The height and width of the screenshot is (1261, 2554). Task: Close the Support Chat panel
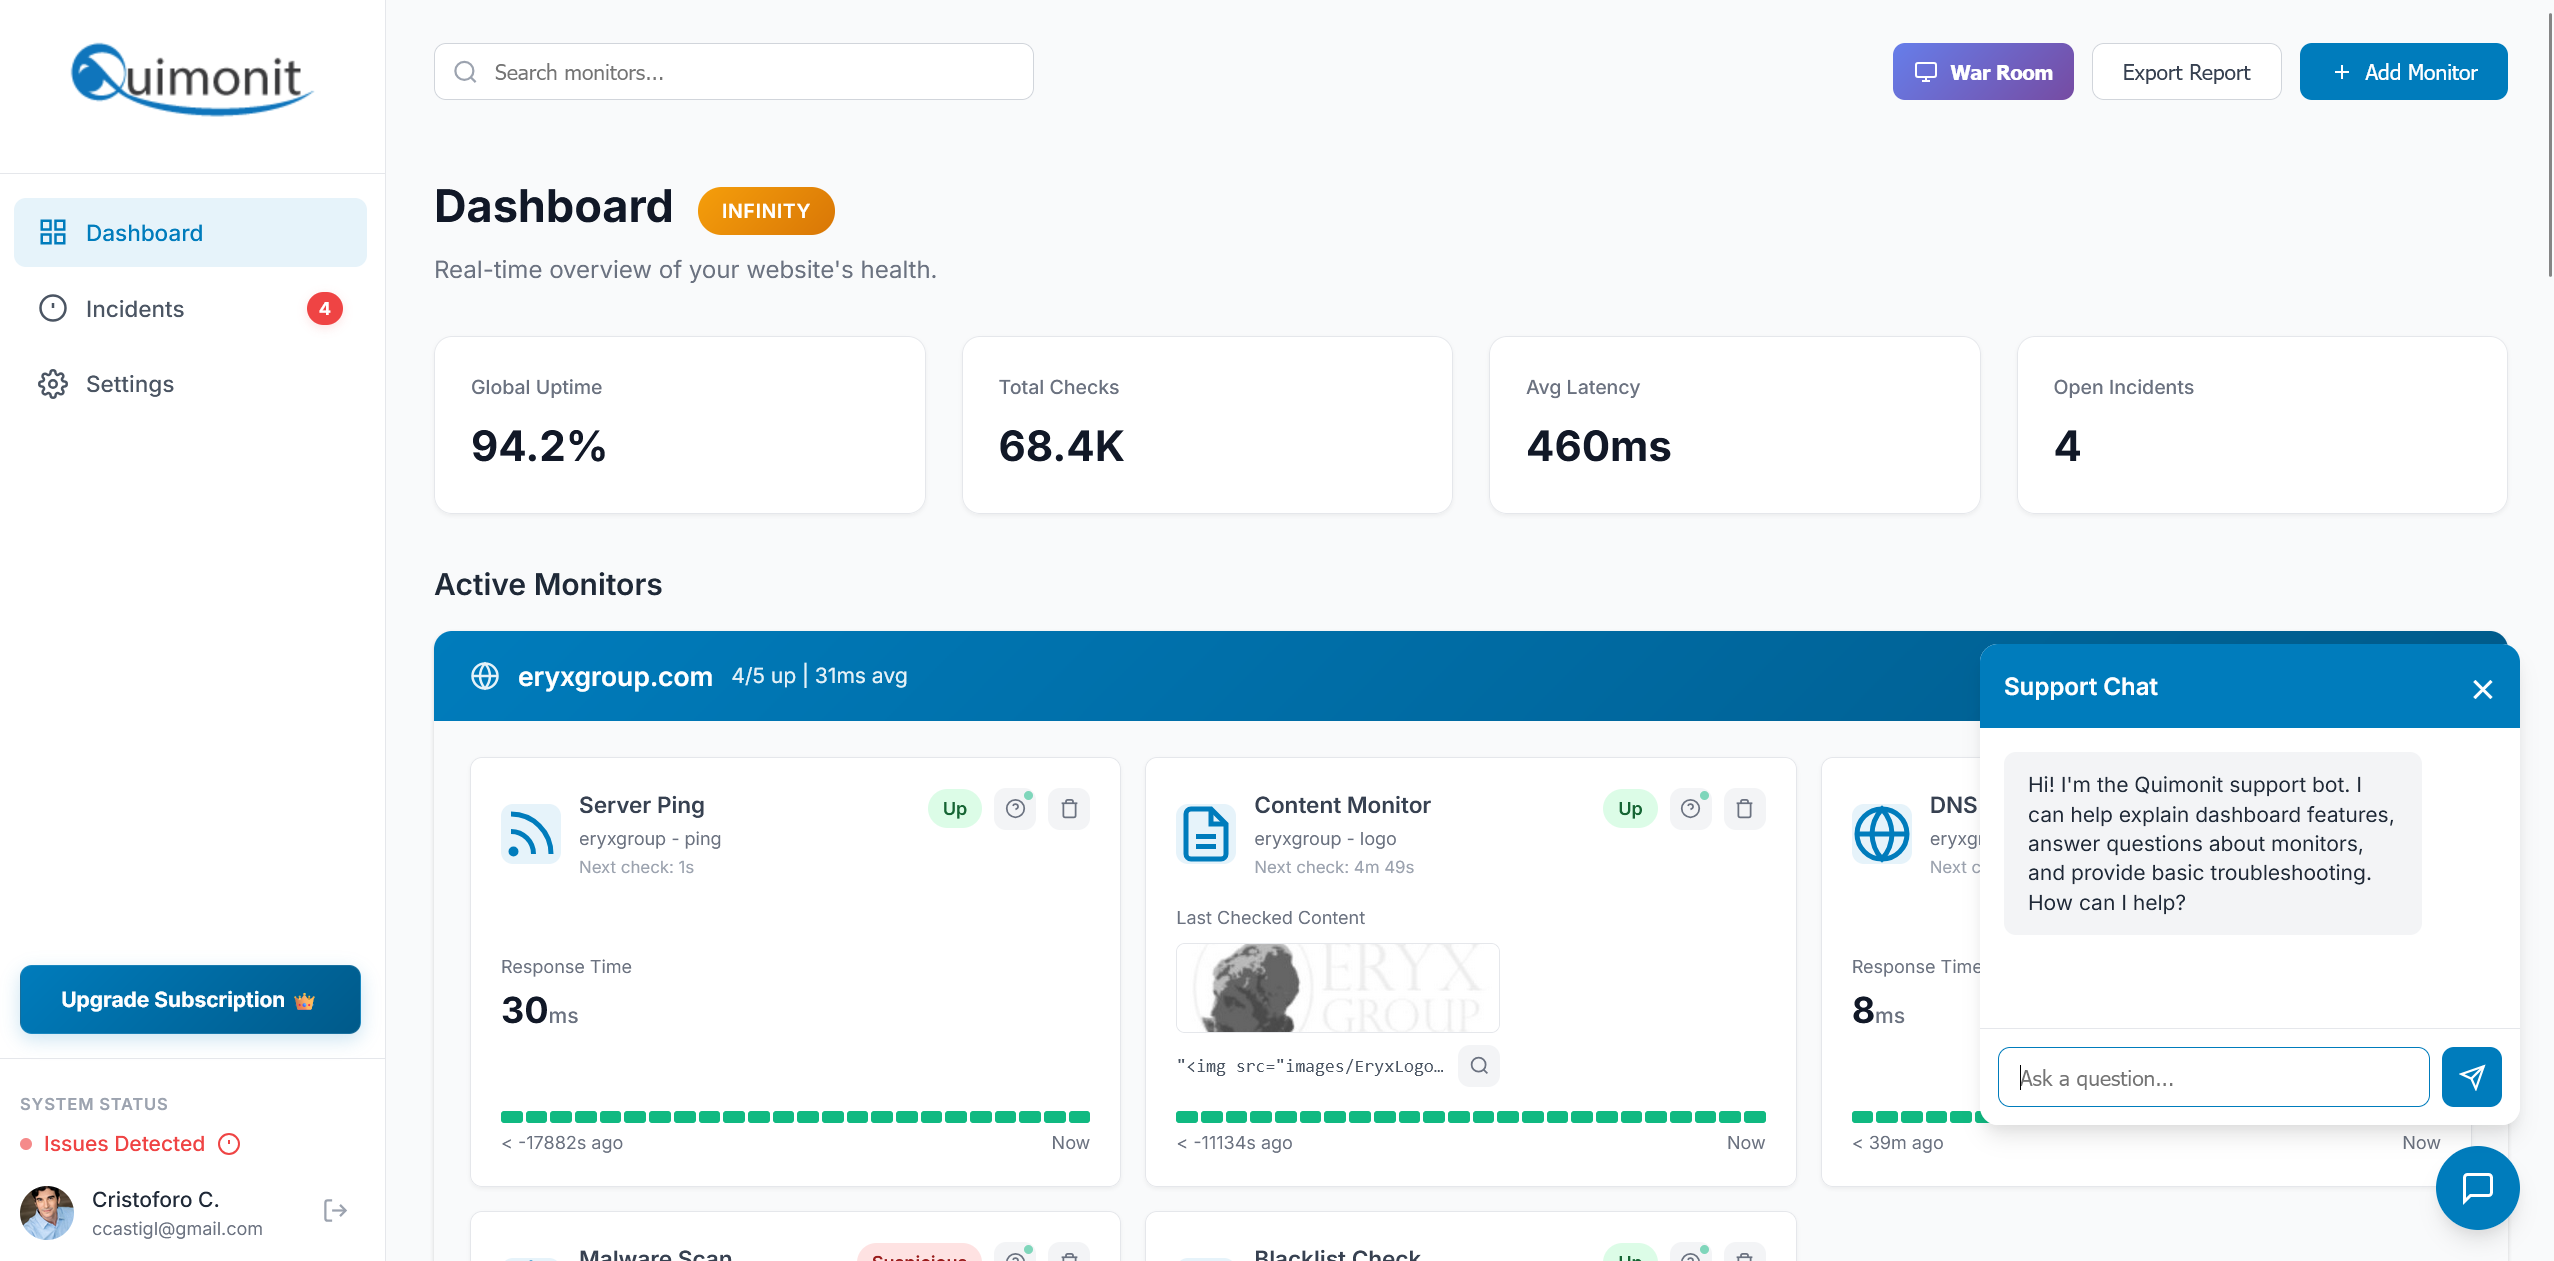click(x=2482, y=689)
